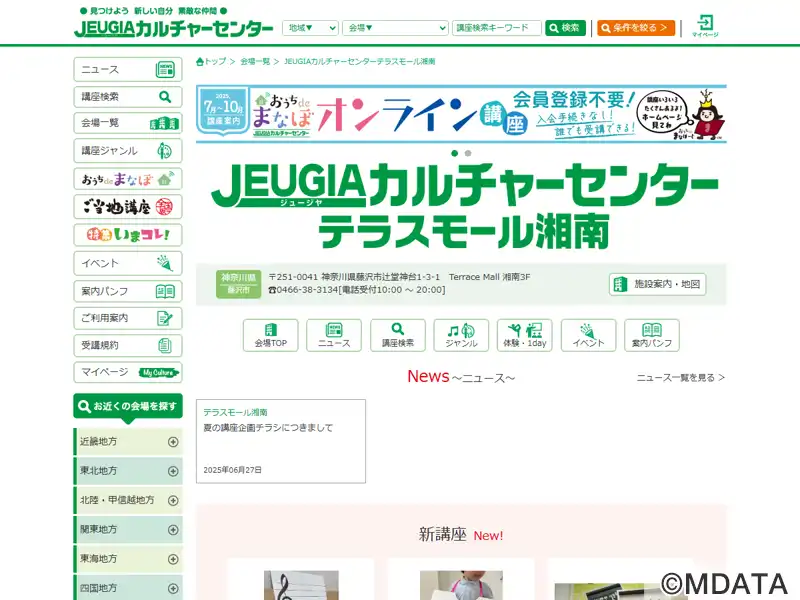Open the 会場 venue dropdown
This screenshot has height=600, width=800.
coord(395,28)
